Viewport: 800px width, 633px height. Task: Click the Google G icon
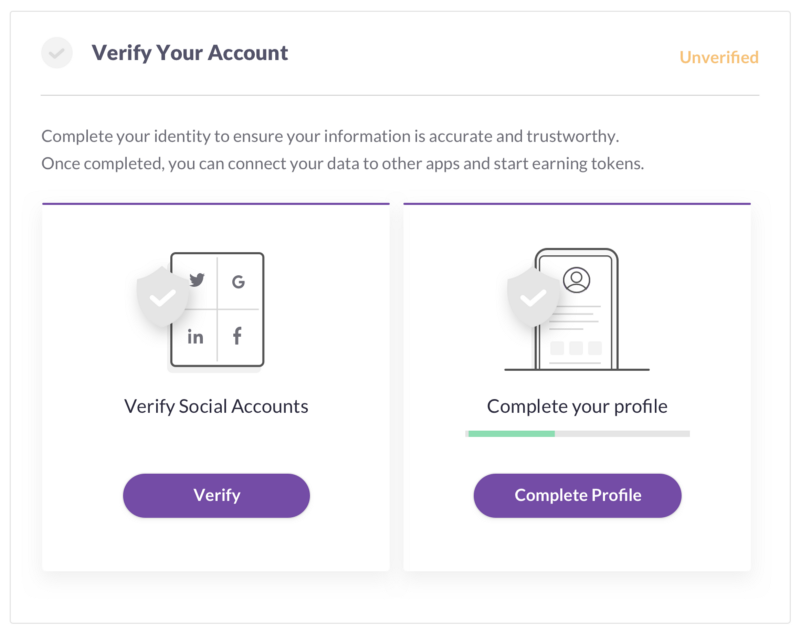(238, 282)
